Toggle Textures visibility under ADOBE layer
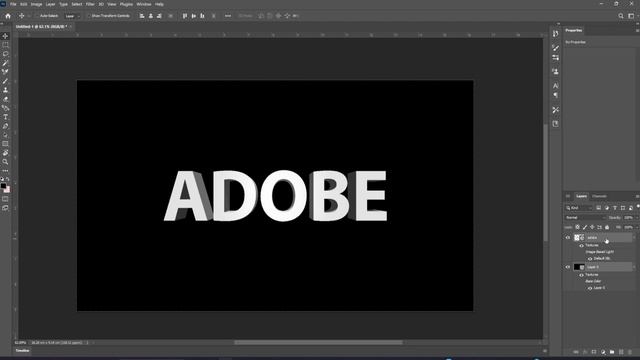640x360 pixels. pos(581,246)
